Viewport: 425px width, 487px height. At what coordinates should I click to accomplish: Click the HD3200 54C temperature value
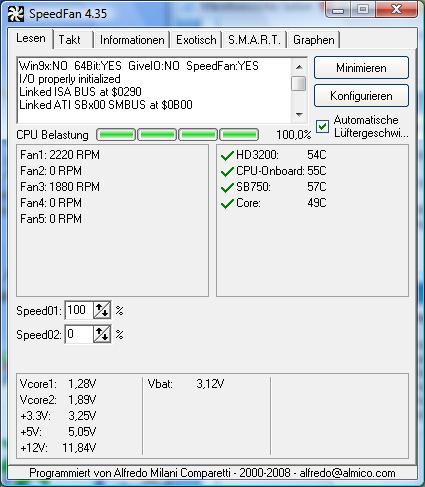[317, 155]
